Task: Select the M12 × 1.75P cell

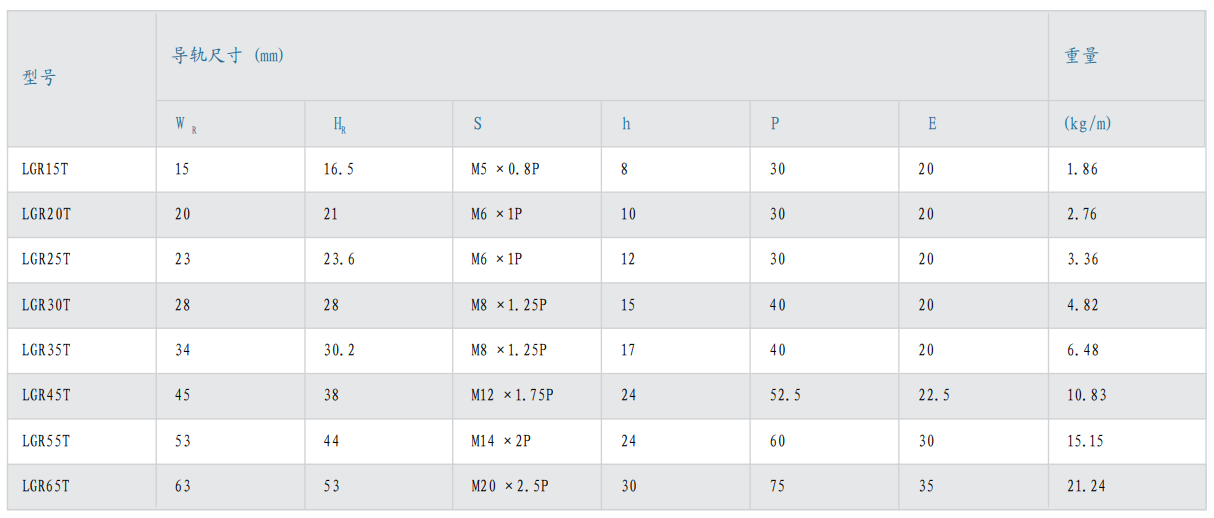Action: [512, 395]
